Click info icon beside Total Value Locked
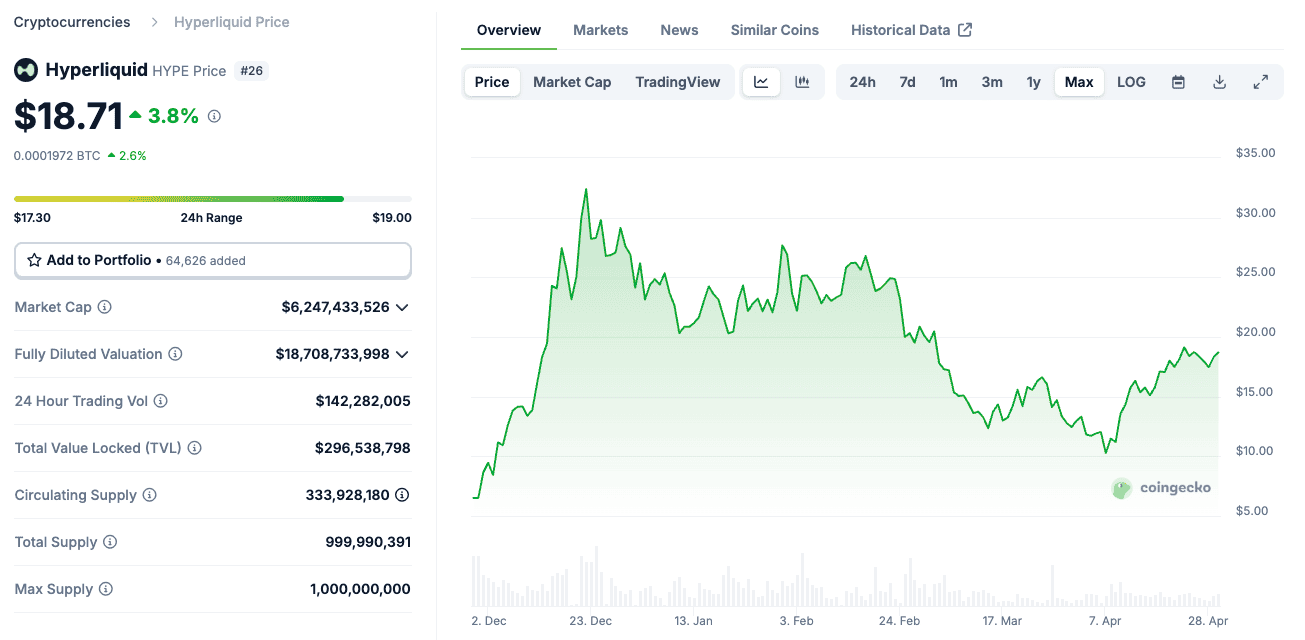The height and width of the screenshot is (640, 1305). [x=195, y=448]
